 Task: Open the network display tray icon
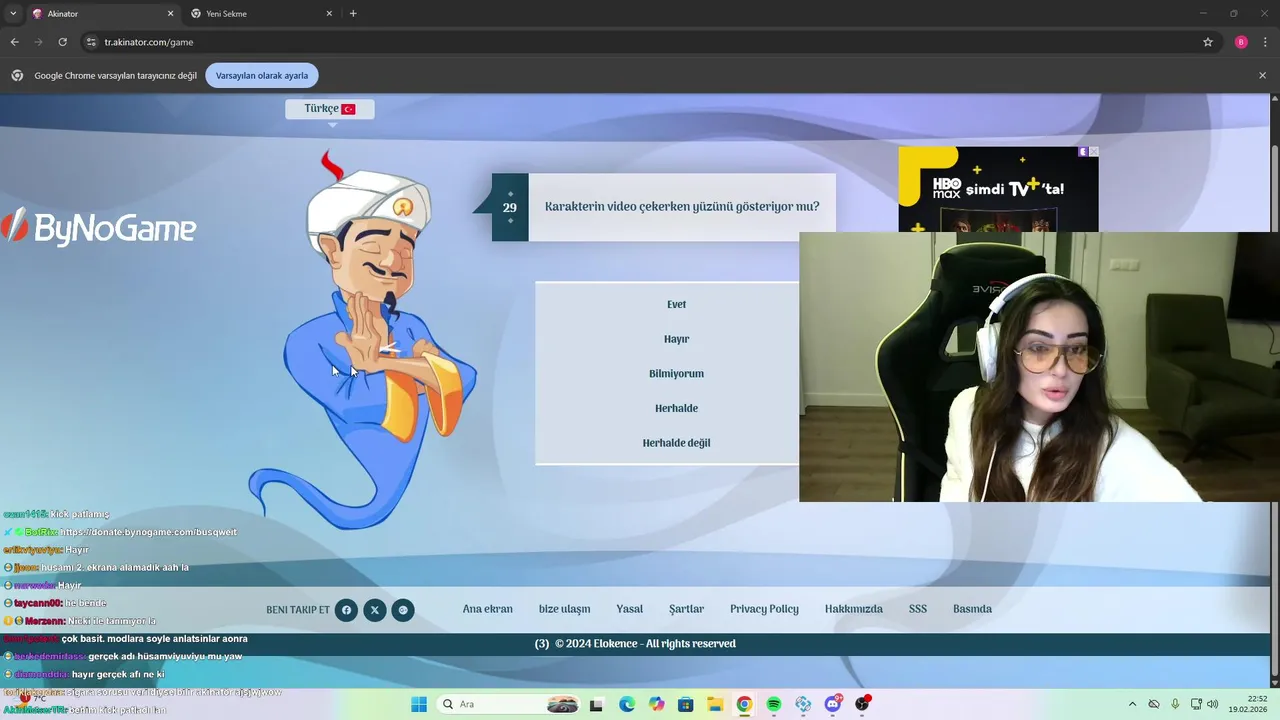click(x=1196, y=704)
